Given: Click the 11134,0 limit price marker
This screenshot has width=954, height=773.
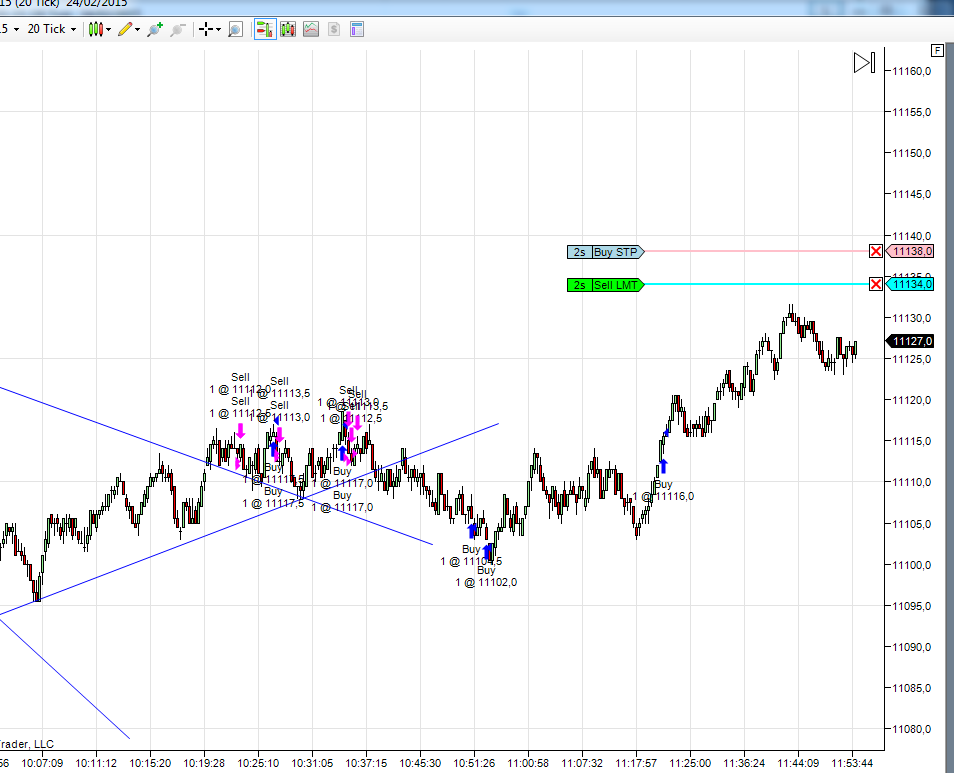Looking at the screenshot, I should (x=910, y=284).
